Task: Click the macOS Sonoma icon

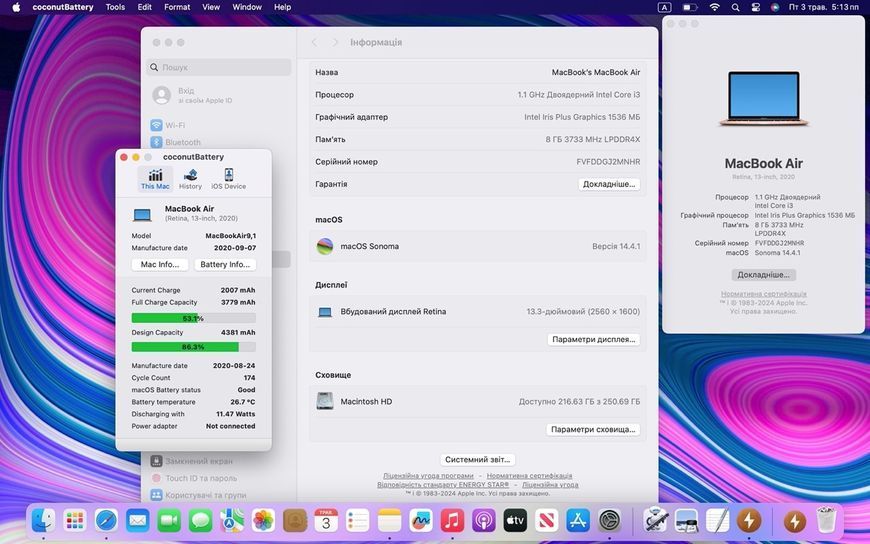Action: click(325, 246)
